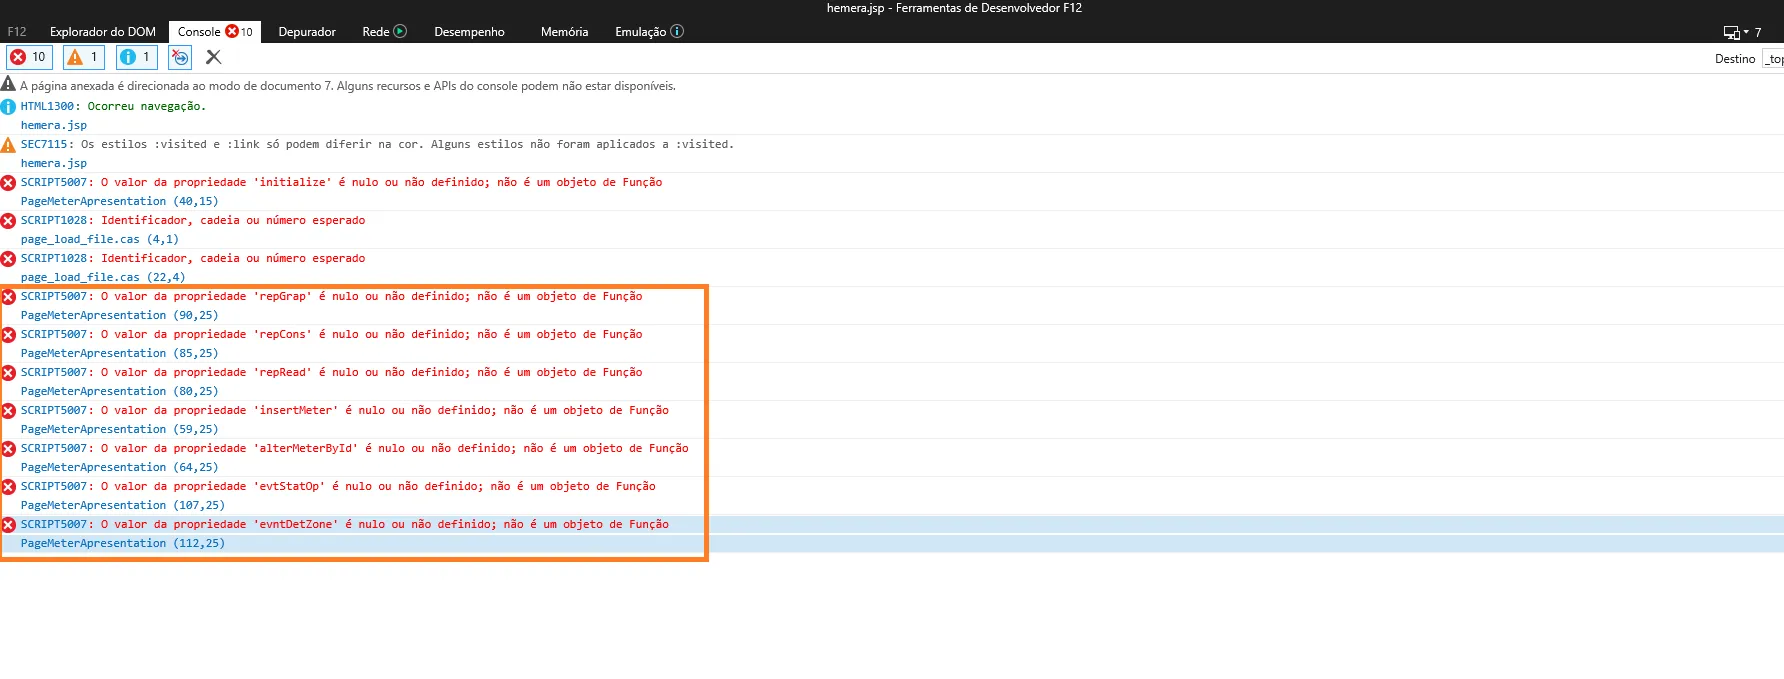Viewport: 1784px width, 679px height.
Task: Open the Destino target dropdown
Action: [1773, 59]
